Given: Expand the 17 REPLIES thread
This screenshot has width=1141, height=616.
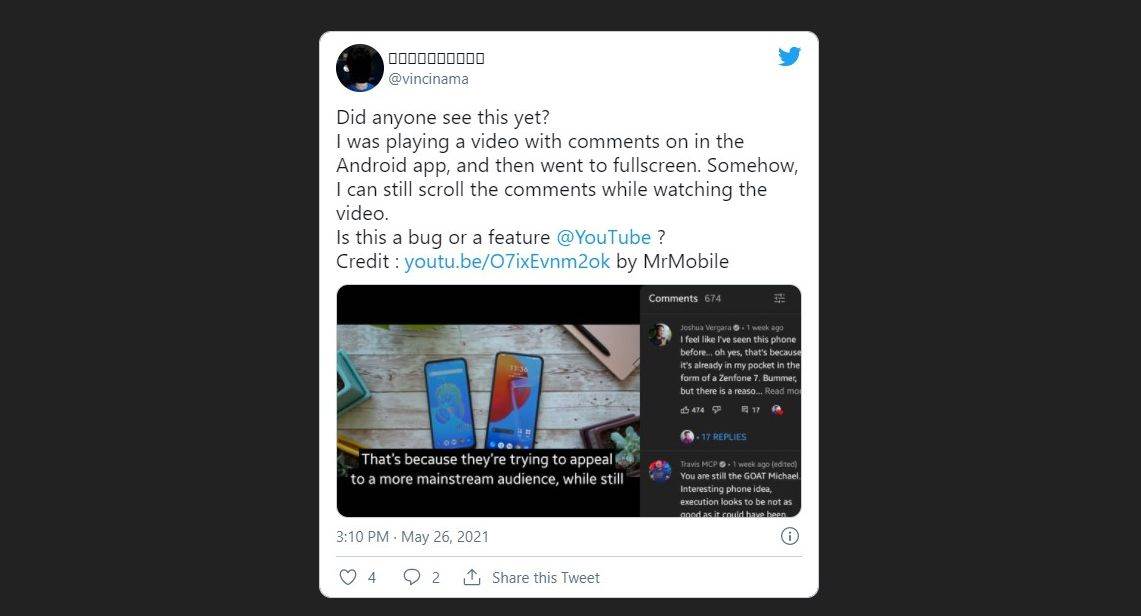Looking at the screenshot, I should tap(722, 437).
